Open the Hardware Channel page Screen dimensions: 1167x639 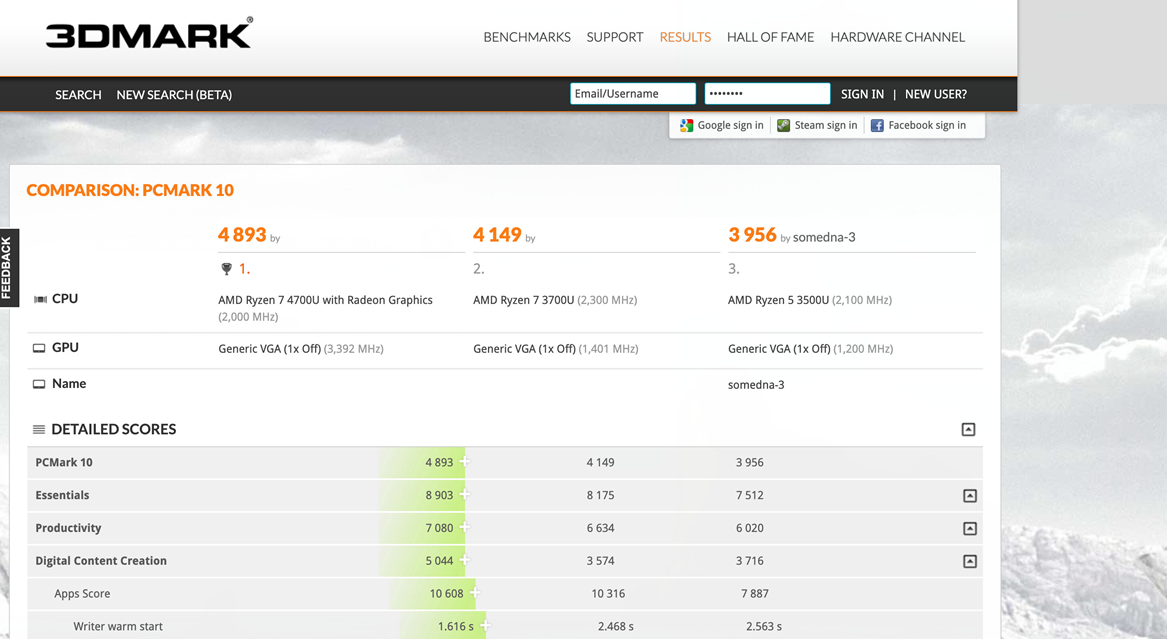(x=898, y=37)
